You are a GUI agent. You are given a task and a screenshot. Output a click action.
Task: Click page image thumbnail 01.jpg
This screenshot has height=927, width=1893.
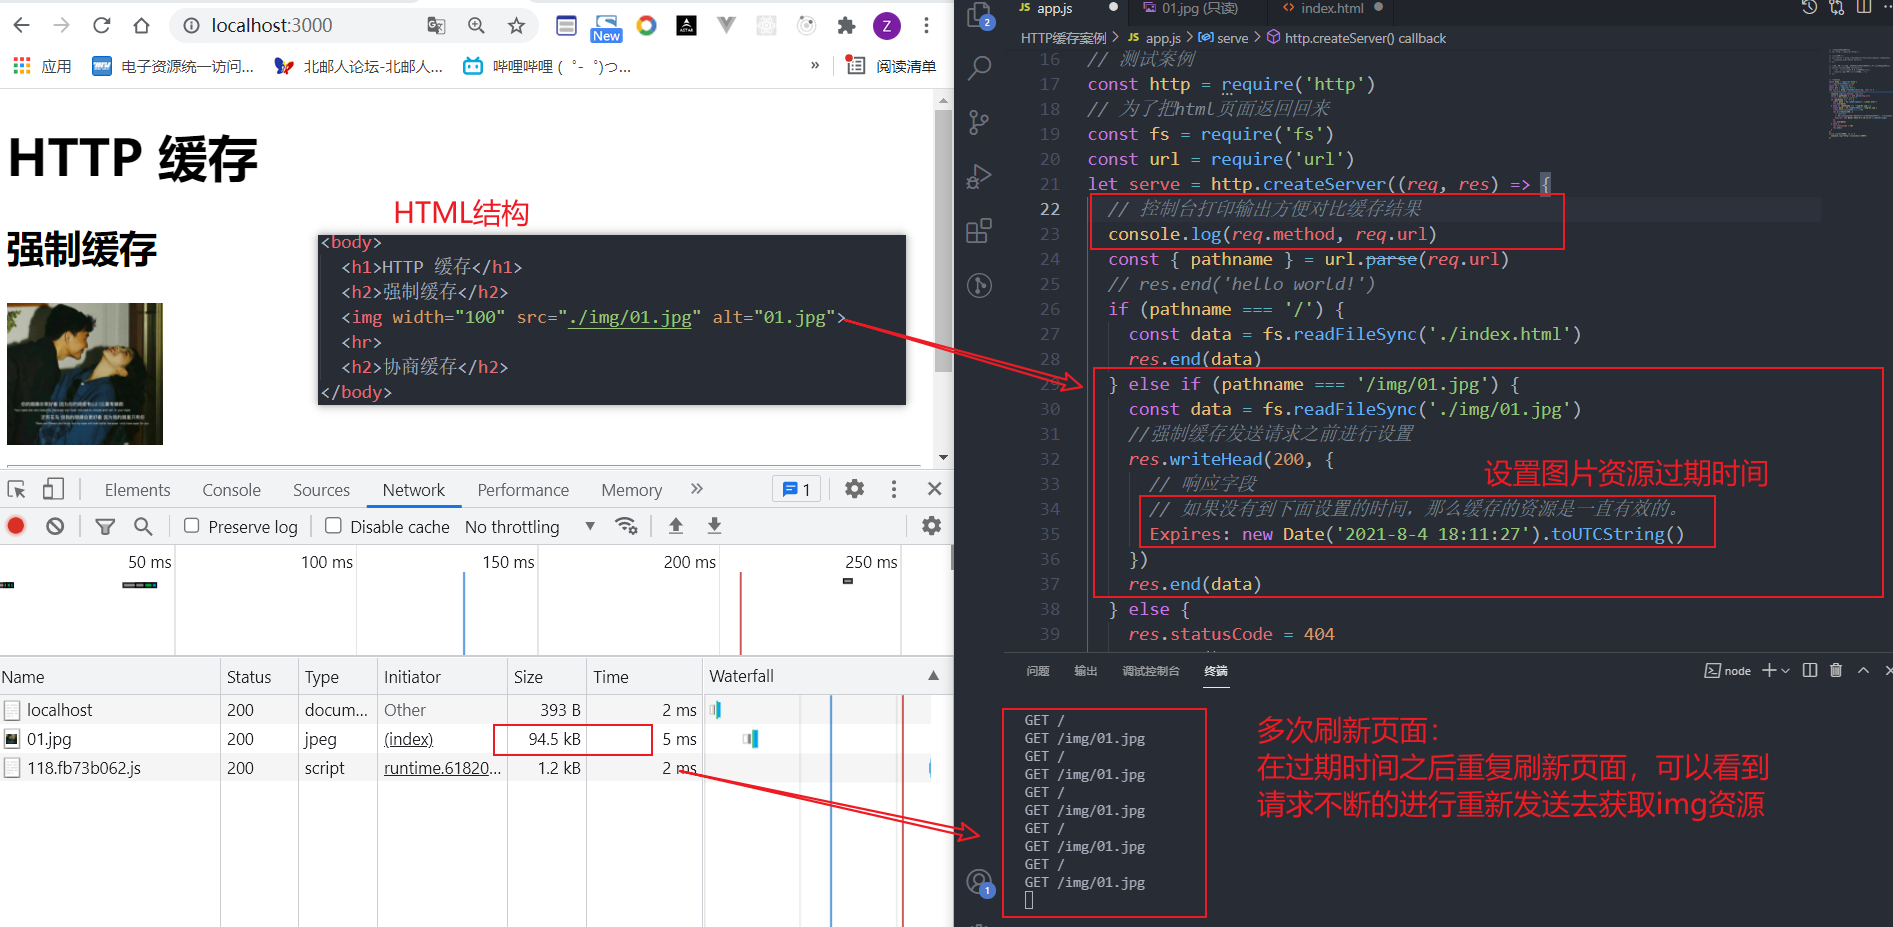[x=85, y=374]
